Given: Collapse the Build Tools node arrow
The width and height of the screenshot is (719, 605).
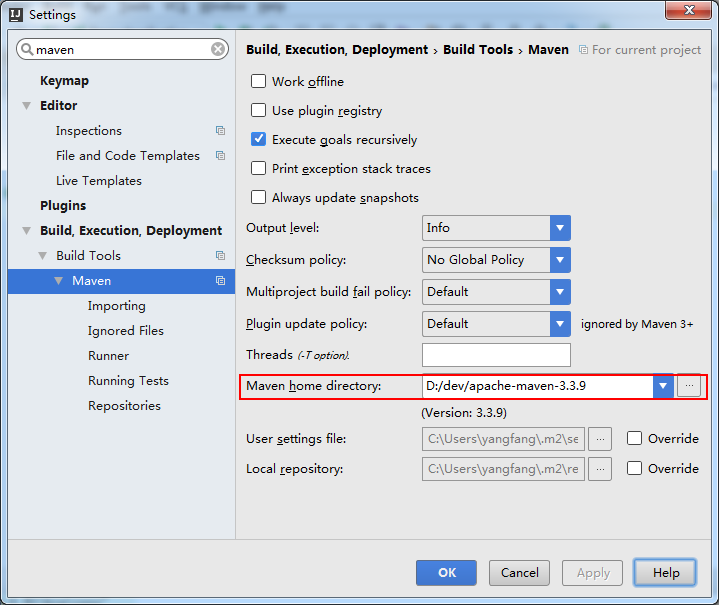Looking at the screenshot, I should pos(43,256).
